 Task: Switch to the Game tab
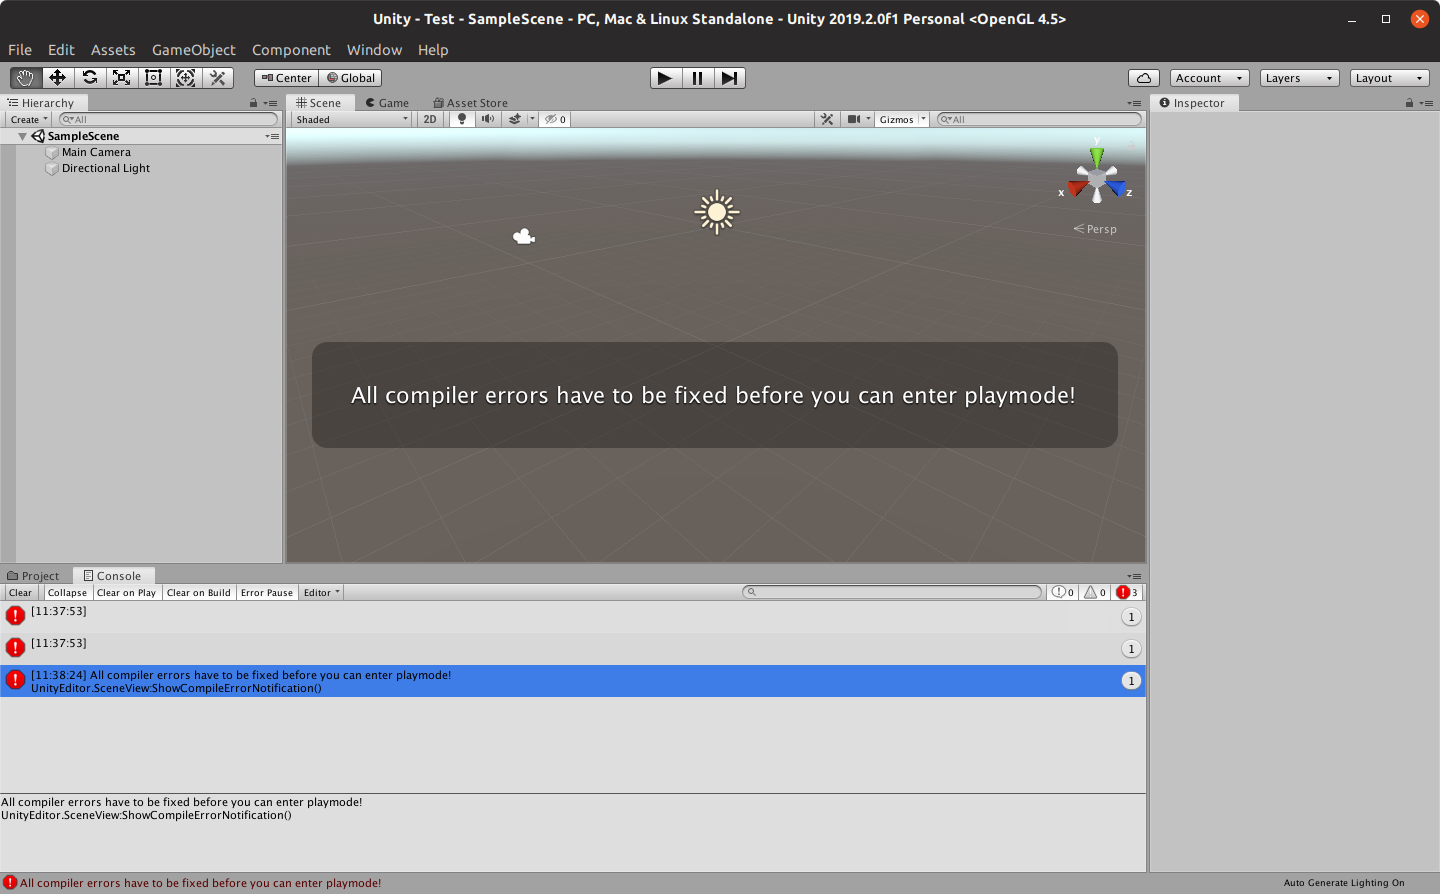[x=387, y=103]
